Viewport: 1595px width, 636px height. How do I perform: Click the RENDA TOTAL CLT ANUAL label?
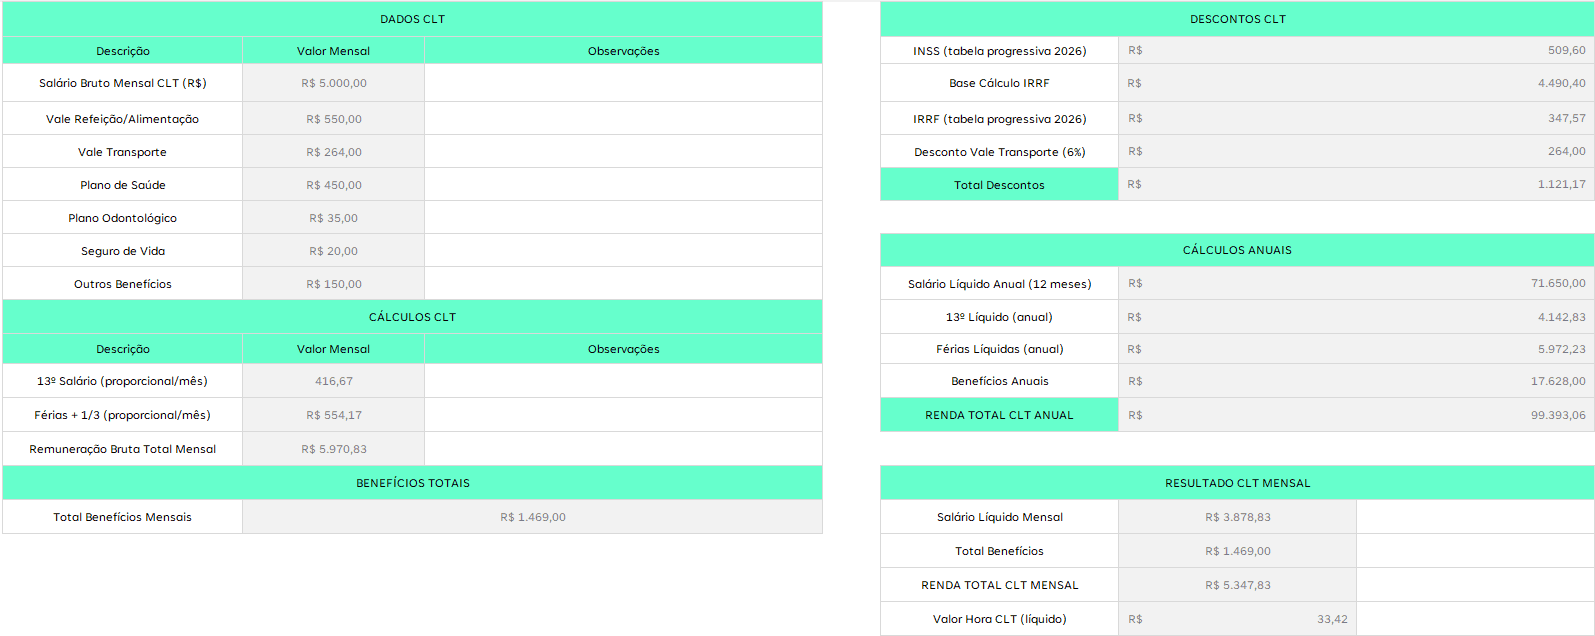pos(999,415)
